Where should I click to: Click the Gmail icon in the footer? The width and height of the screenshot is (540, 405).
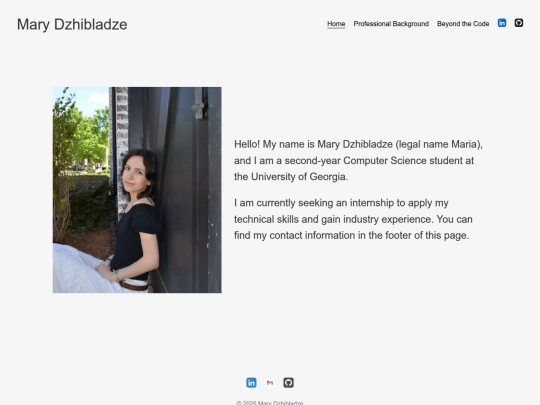click(x=270, y=383)
